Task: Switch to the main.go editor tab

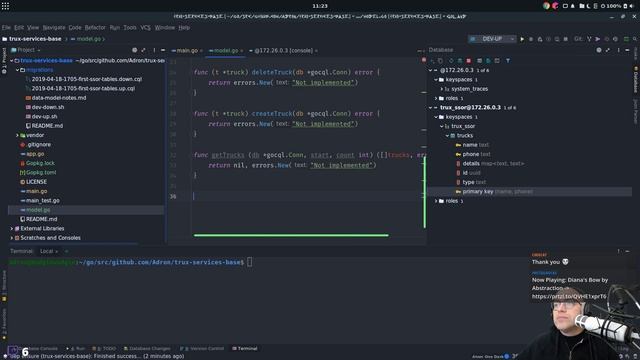Action: pos(187,51)
